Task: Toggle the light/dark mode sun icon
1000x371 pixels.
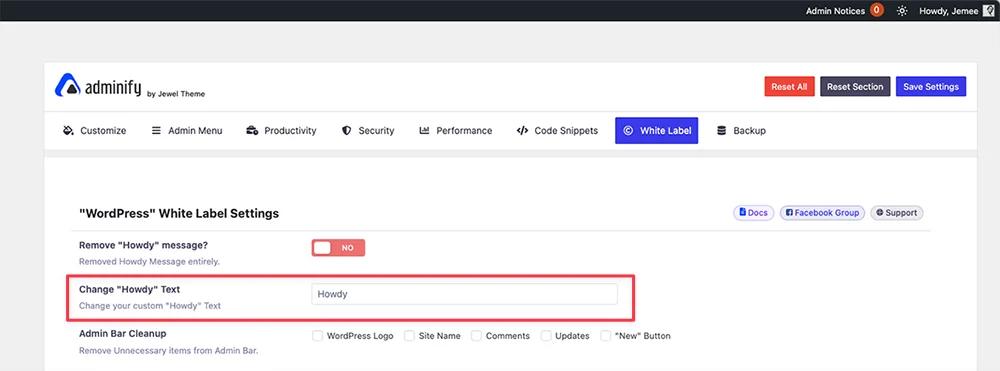Action: click(902, 11)
